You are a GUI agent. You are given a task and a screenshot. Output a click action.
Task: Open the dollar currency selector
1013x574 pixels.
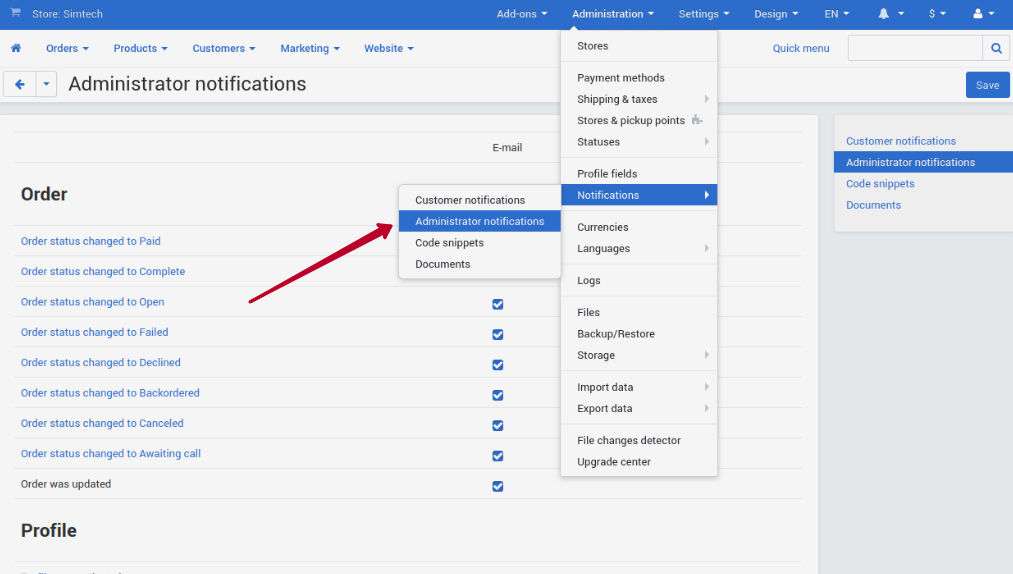(x=937, y=14)
